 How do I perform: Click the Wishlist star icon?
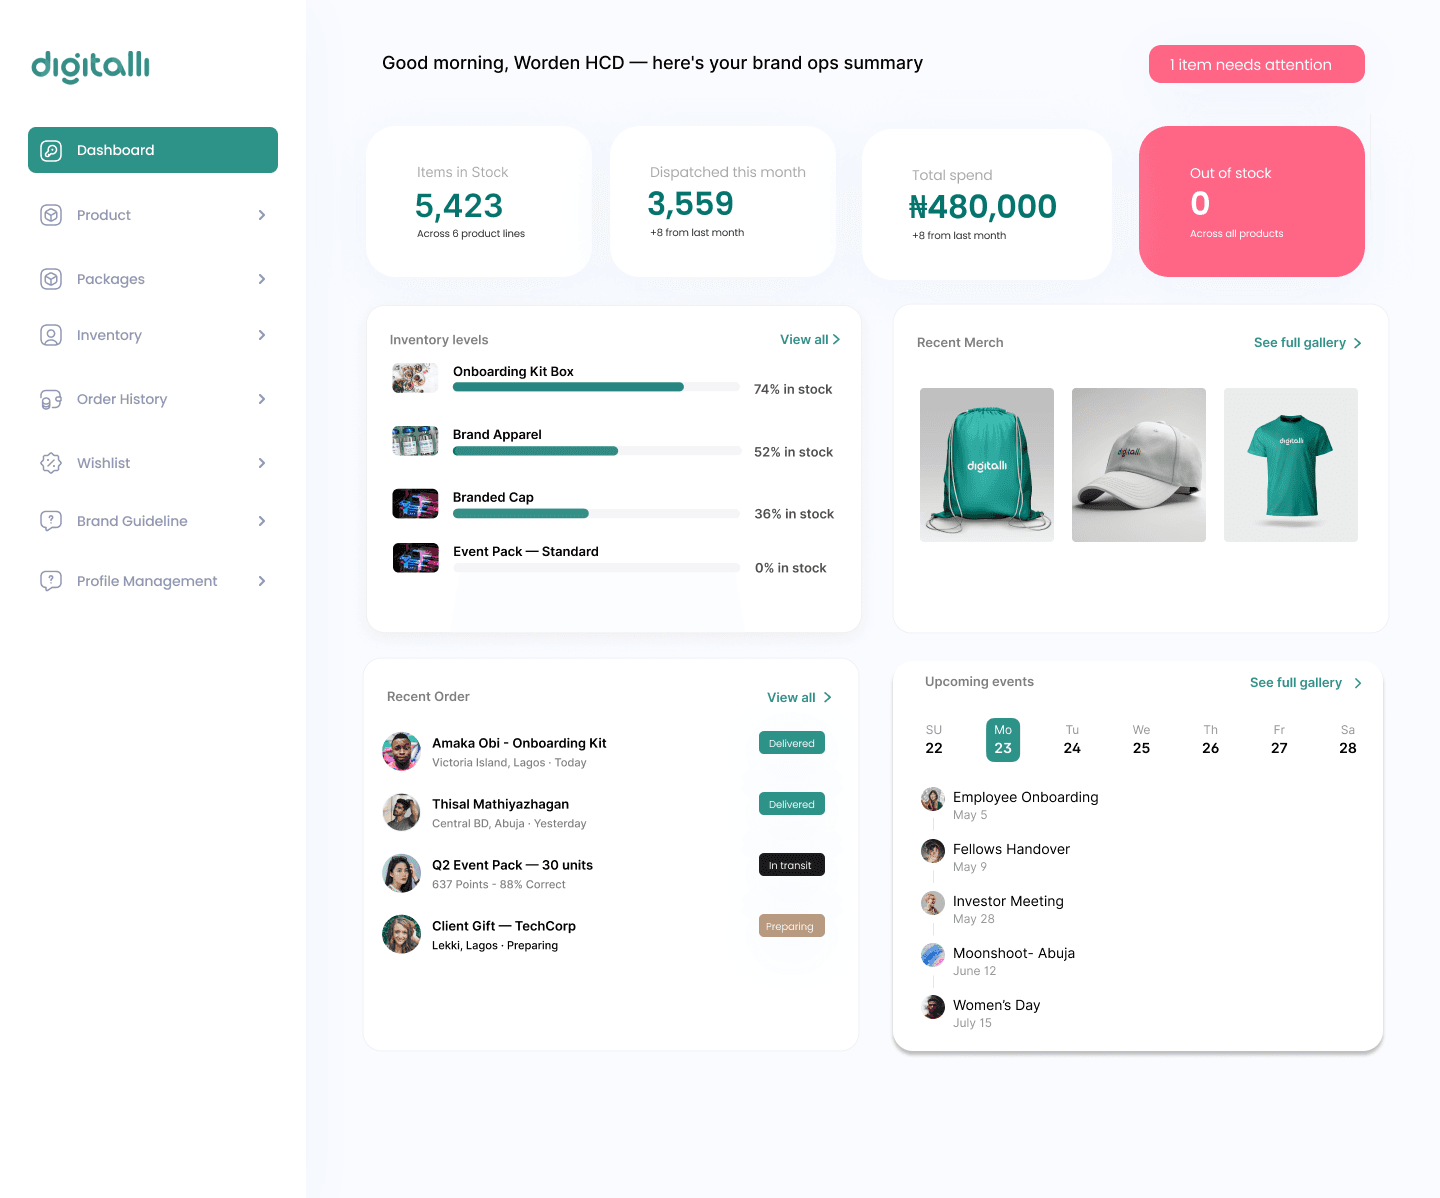[x=51, y=462]
